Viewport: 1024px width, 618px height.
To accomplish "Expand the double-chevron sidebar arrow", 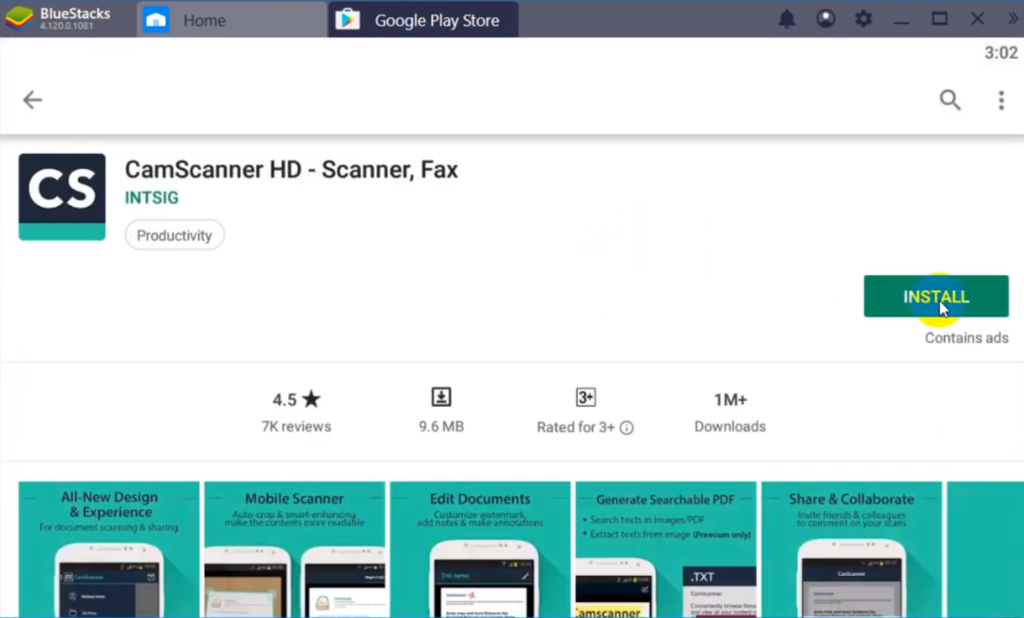I will click(1012, 19).
